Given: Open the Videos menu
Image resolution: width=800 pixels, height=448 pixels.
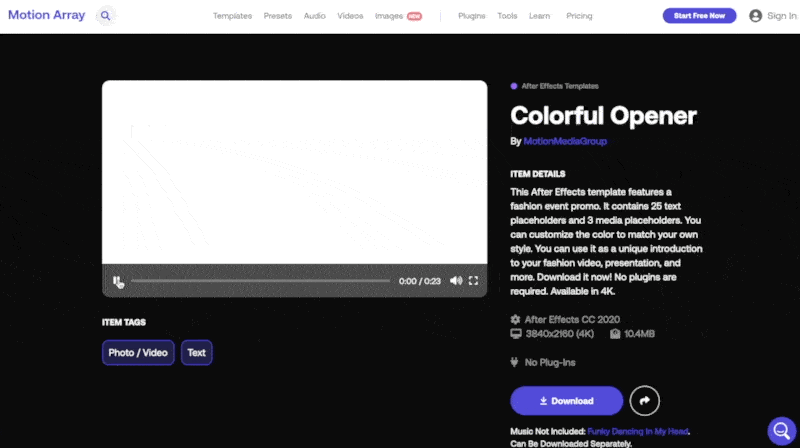Looking at the screenshot, I should tap(350, 16).
